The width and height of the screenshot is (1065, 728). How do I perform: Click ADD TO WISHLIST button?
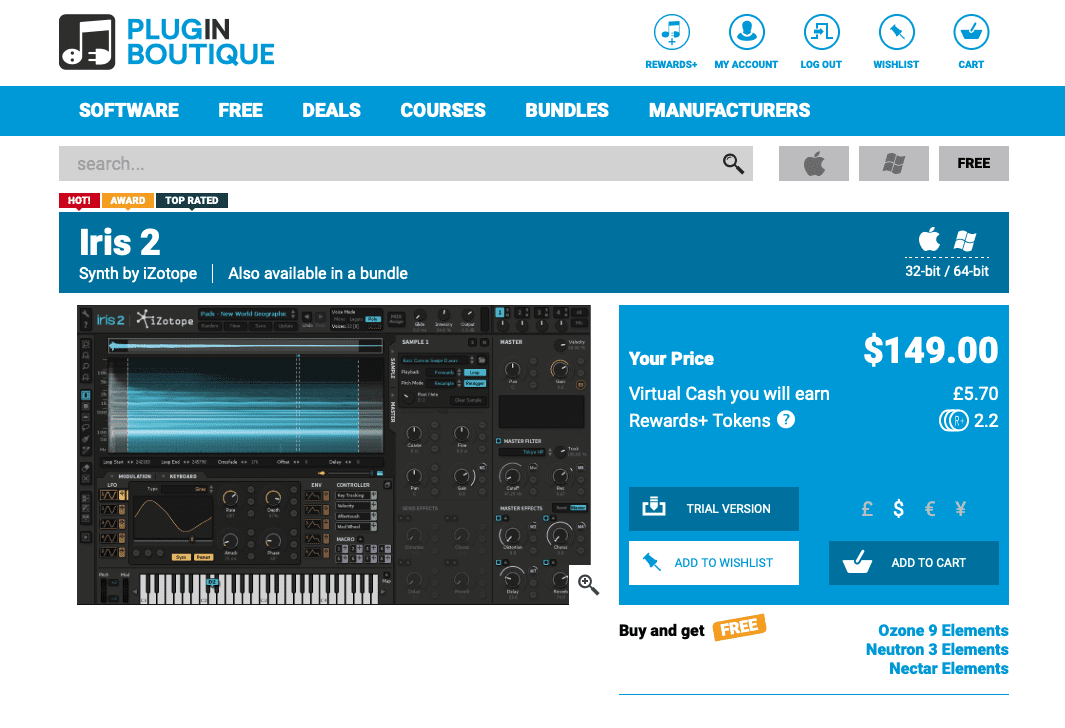[714, 563]
